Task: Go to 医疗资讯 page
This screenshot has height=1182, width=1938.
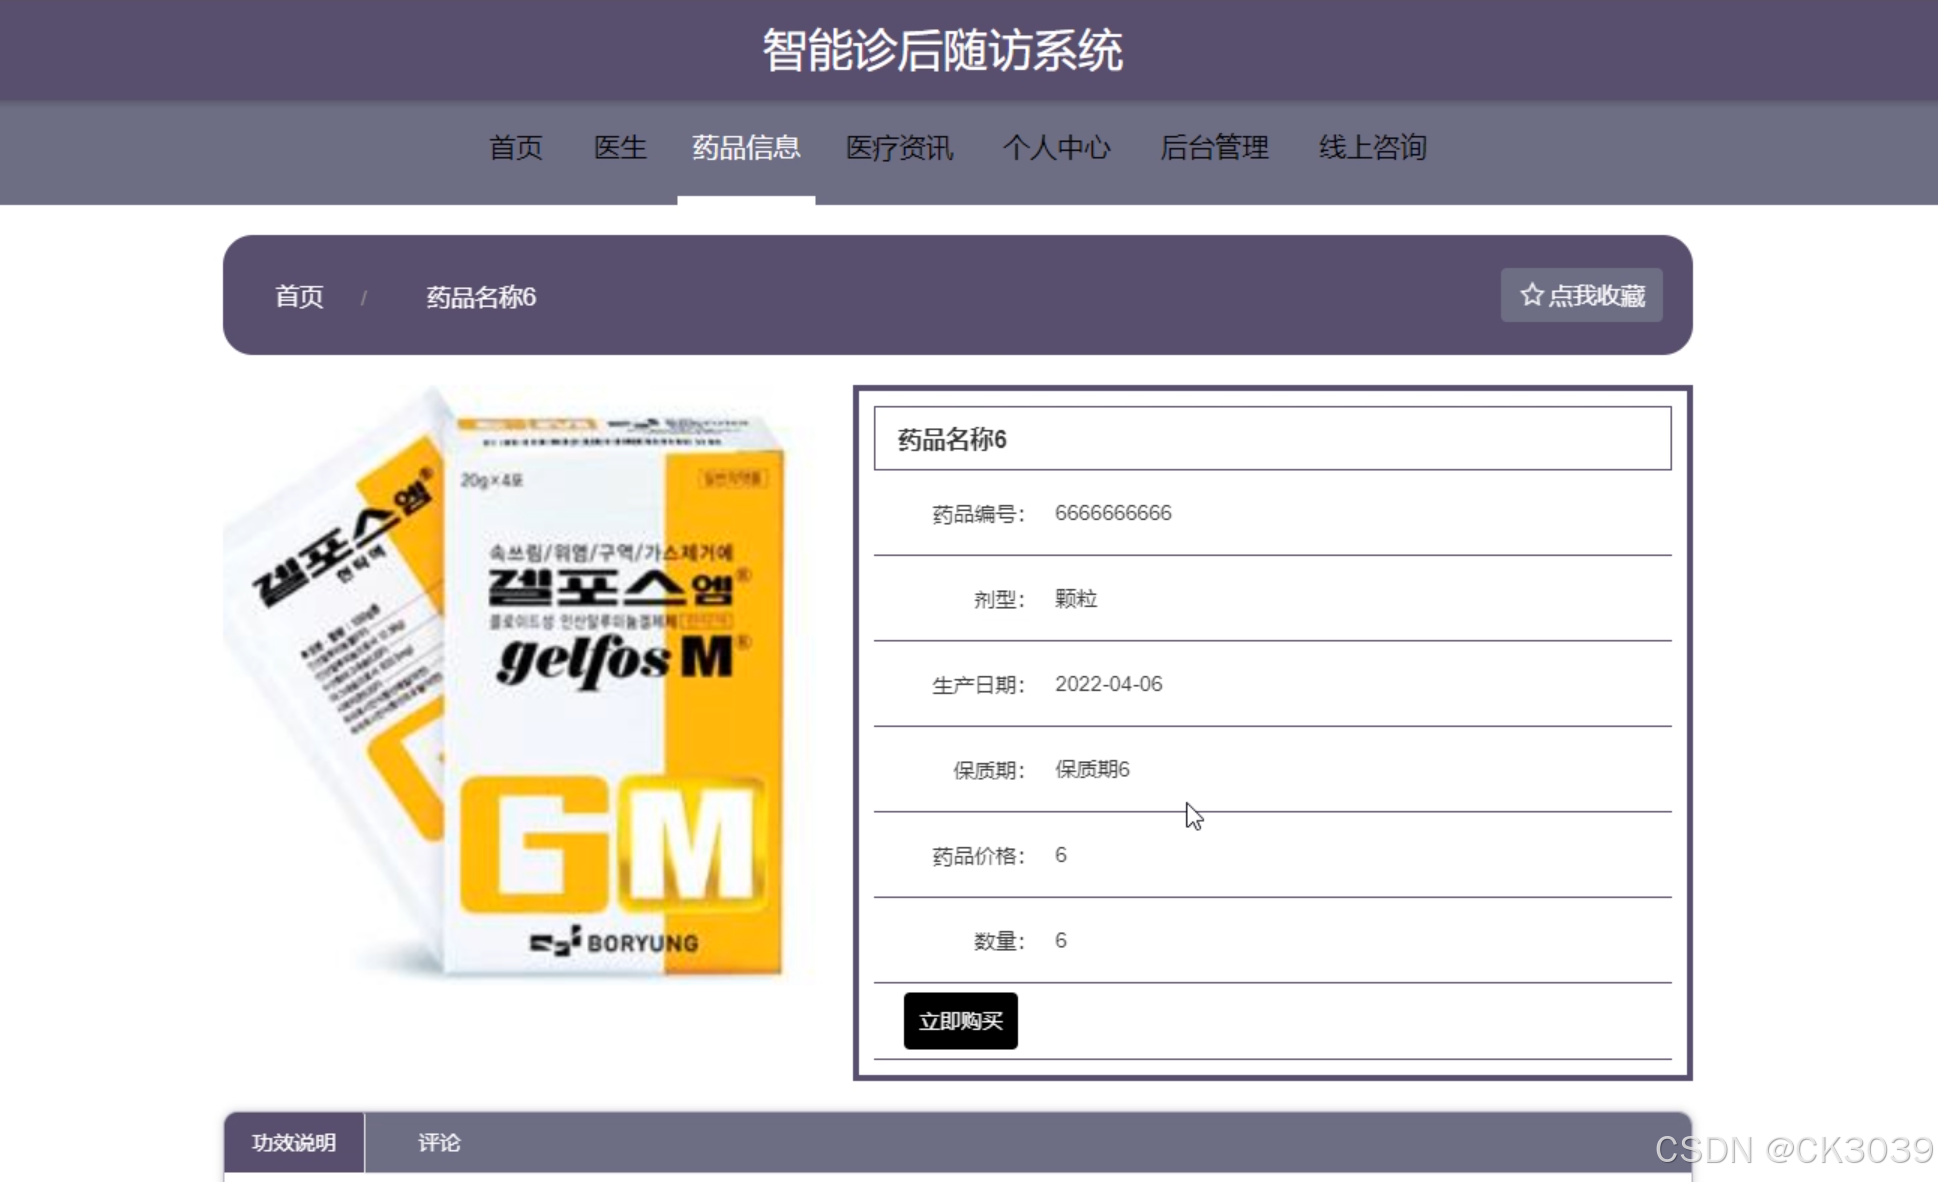Action: coord(899,148)
